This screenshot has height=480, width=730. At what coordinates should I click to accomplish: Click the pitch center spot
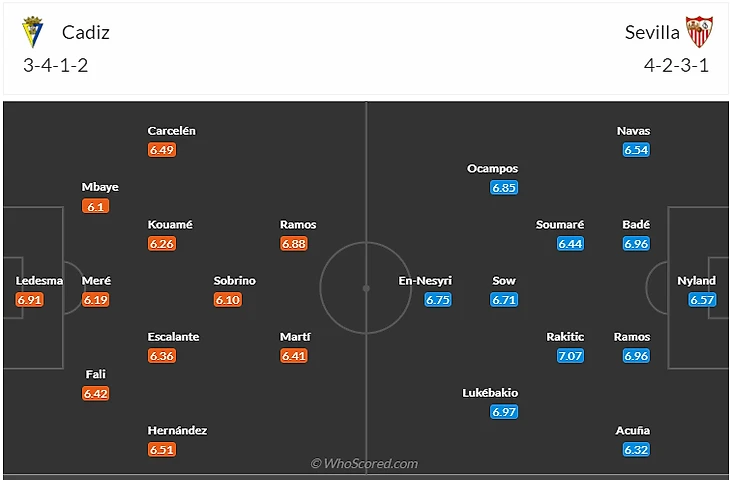coord(366,289)
